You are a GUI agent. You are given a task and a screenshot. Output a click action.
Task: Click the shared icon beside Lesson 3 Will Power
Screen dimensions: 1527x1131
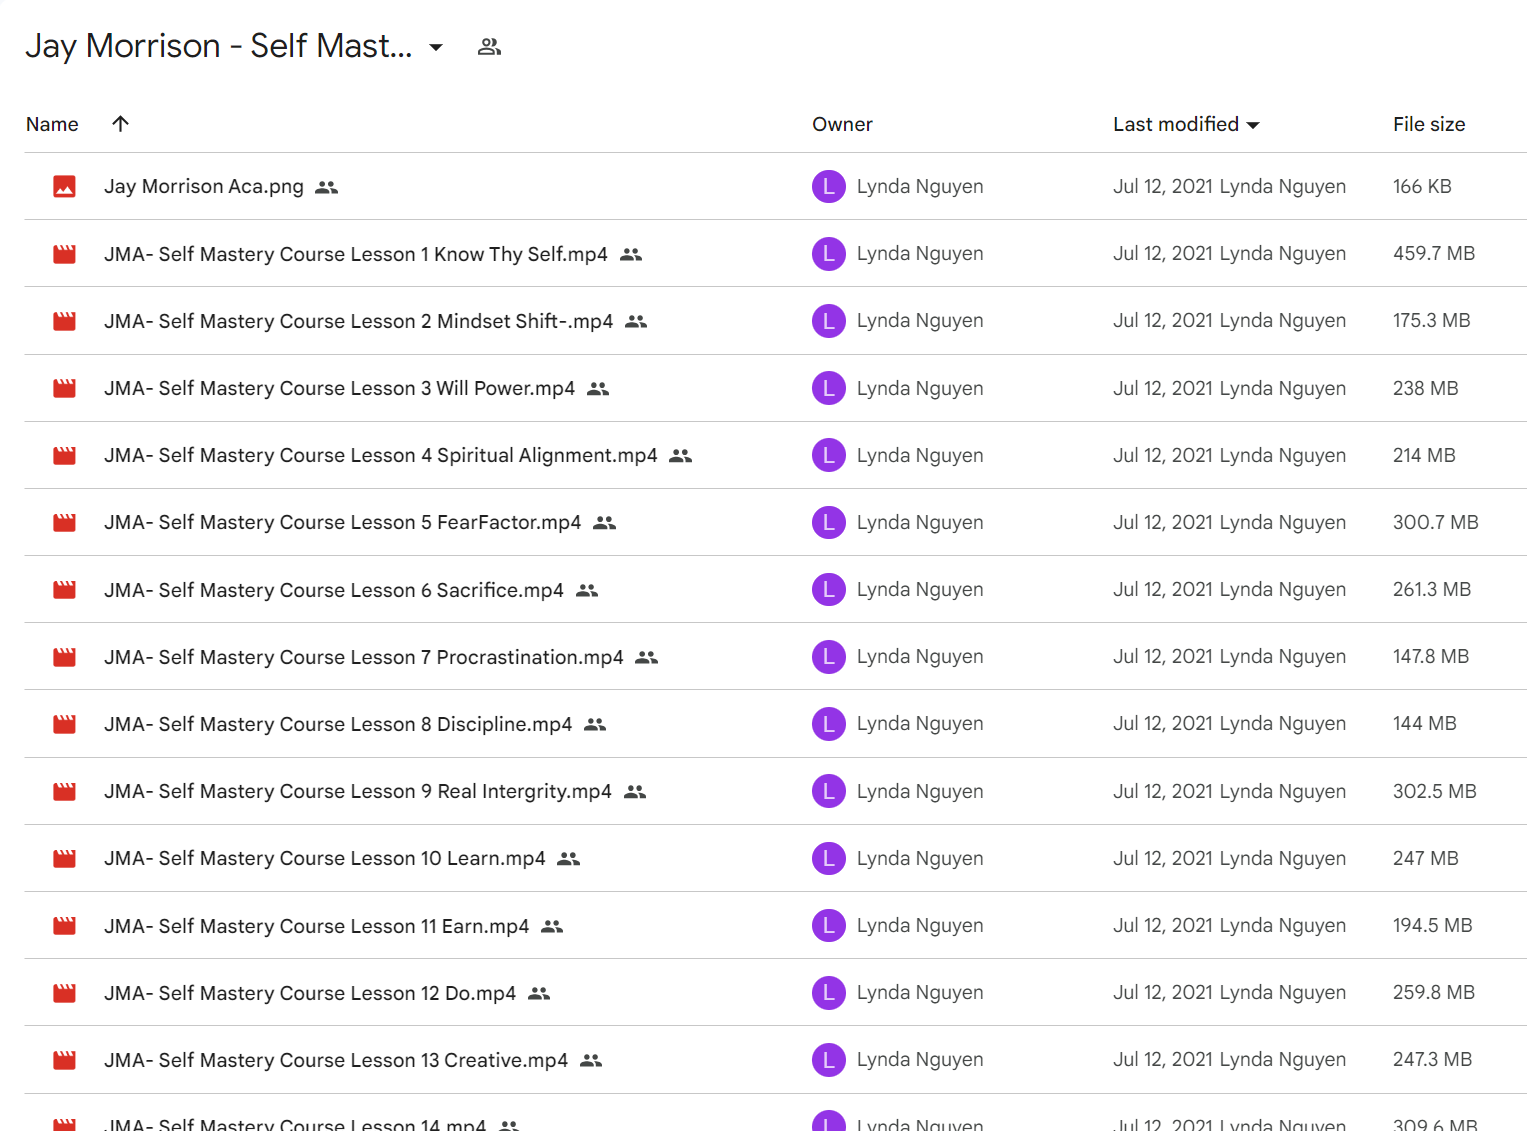click(598, 388)
